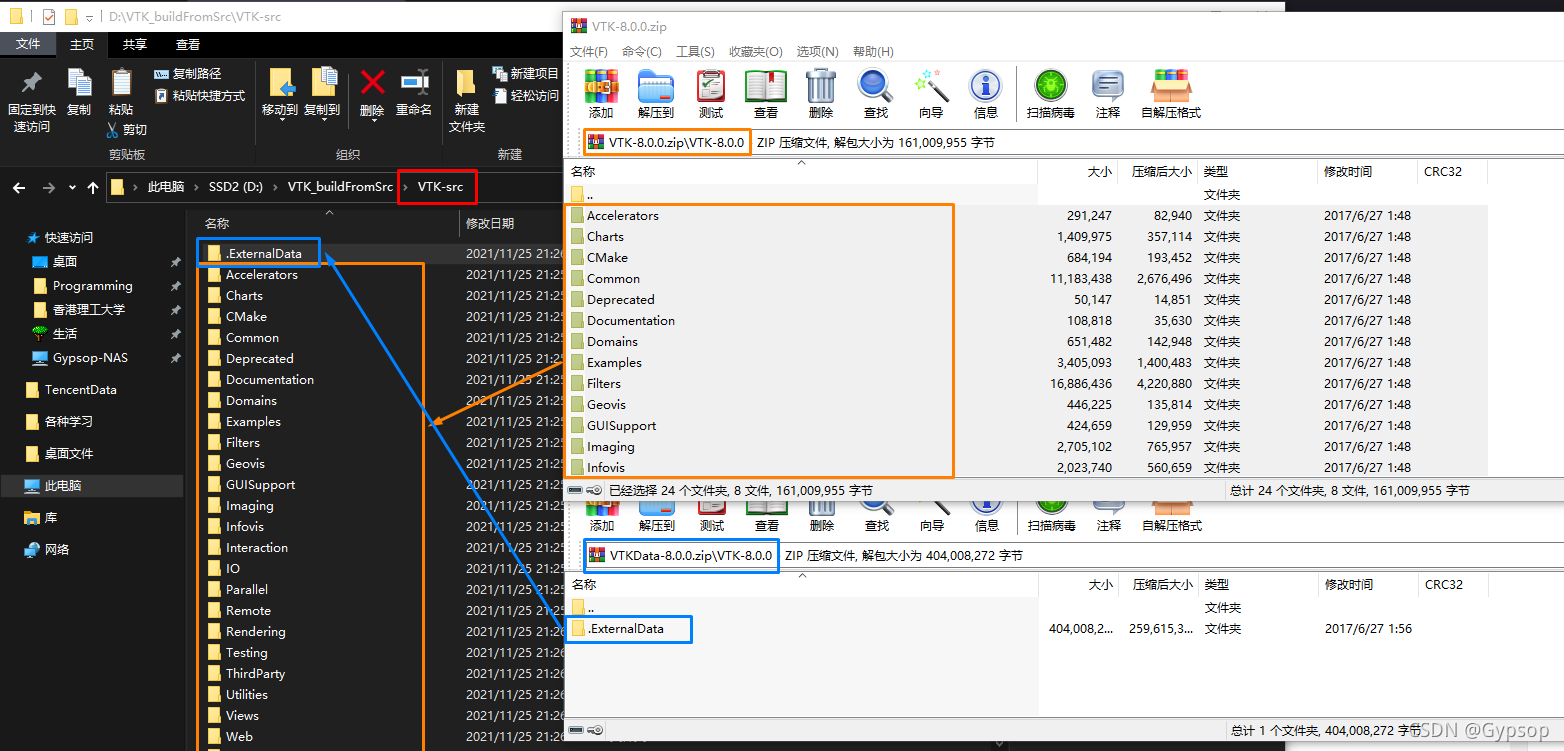The height and width of the screenshot is (751, 1564).
Task: Click Paste shortcut (粘贴快捷方式) in ribbon
Action: point(200,96)
